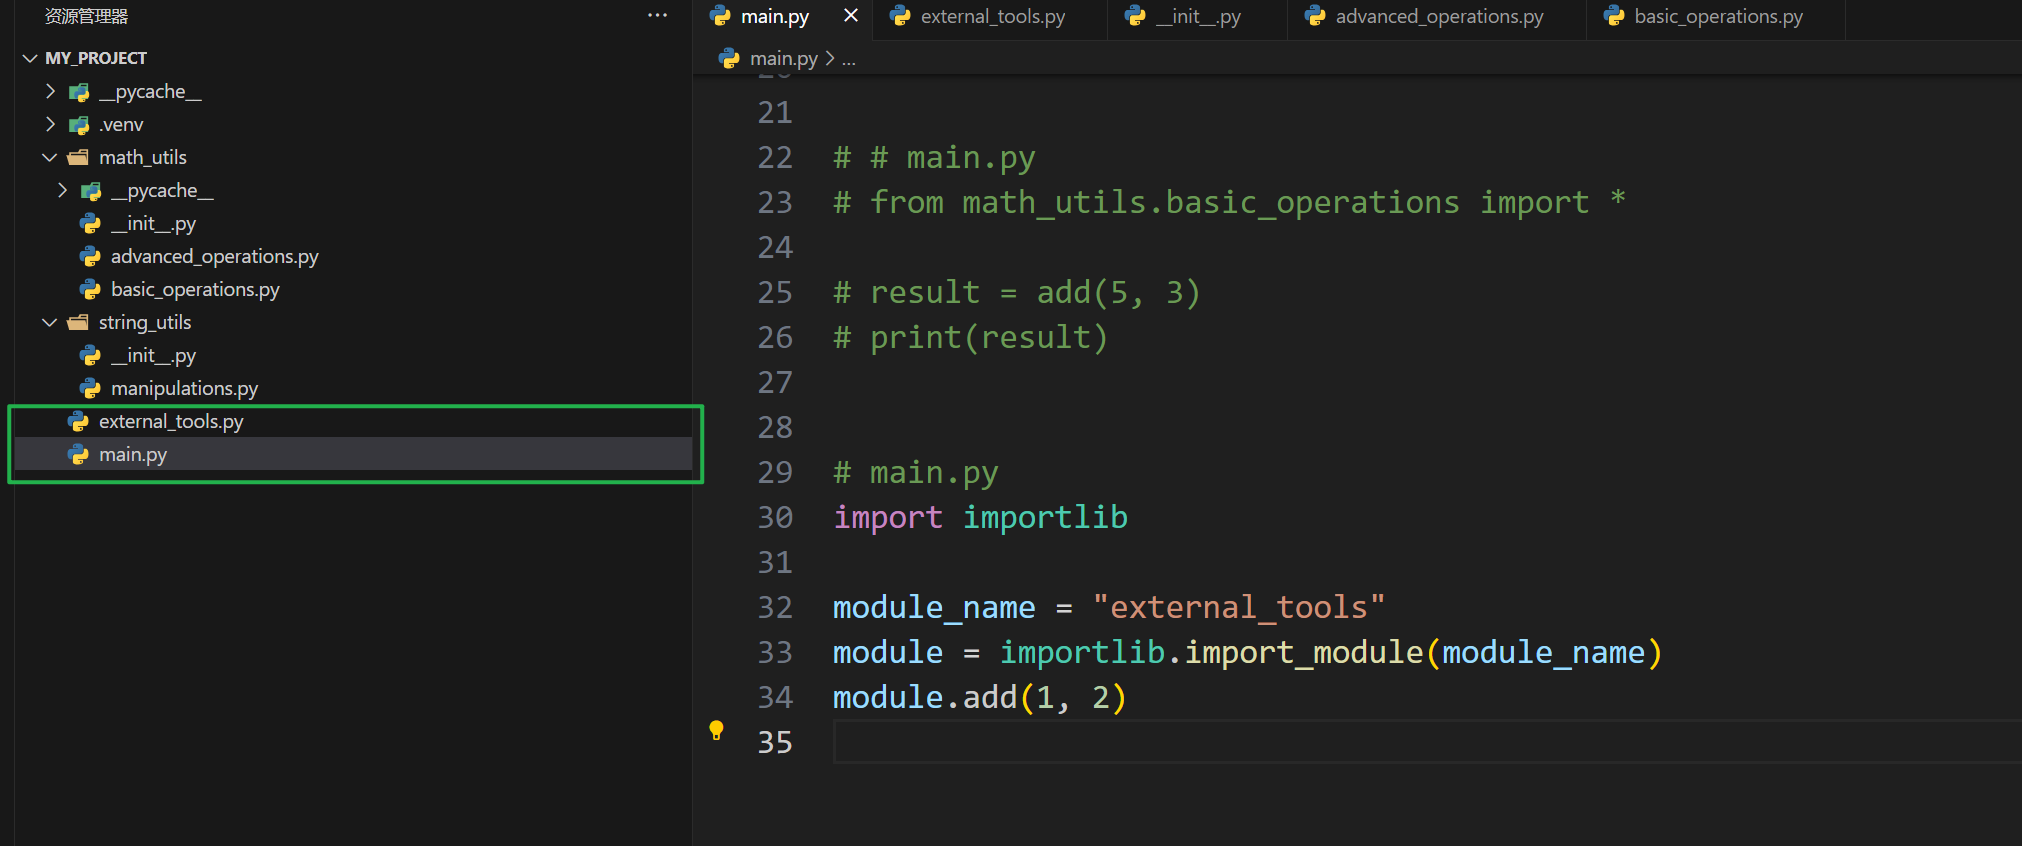Image resolution: width=2022 pixels, height=846 pixels.
Task: Click Python icon beside manipulations.py
Action: tap(90, 388)
